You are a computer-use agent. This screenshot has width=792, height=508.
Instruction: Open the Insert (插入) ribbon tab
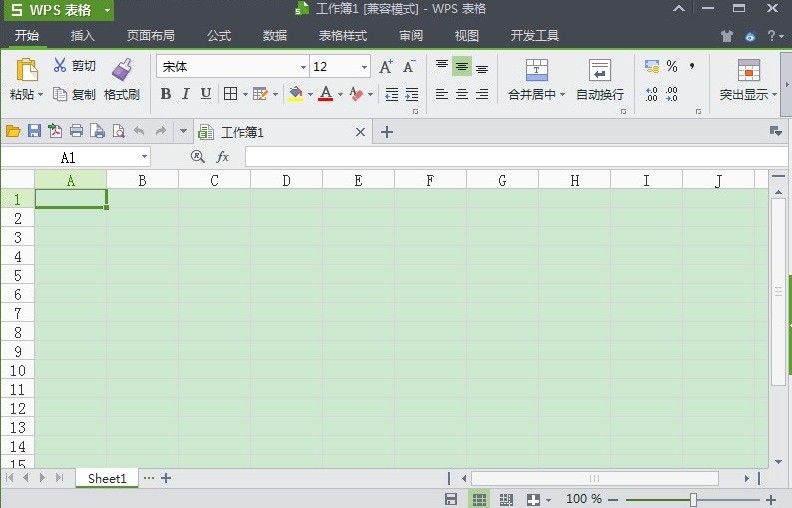click(x=83, y=36)
